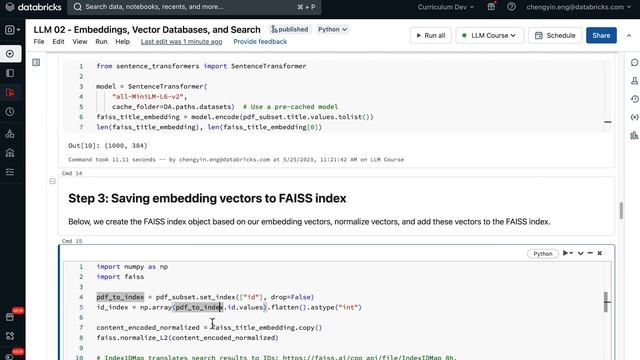Viewport: 640px width, 360px height.
Task: Open the View menu
Action: click(80, 42)
